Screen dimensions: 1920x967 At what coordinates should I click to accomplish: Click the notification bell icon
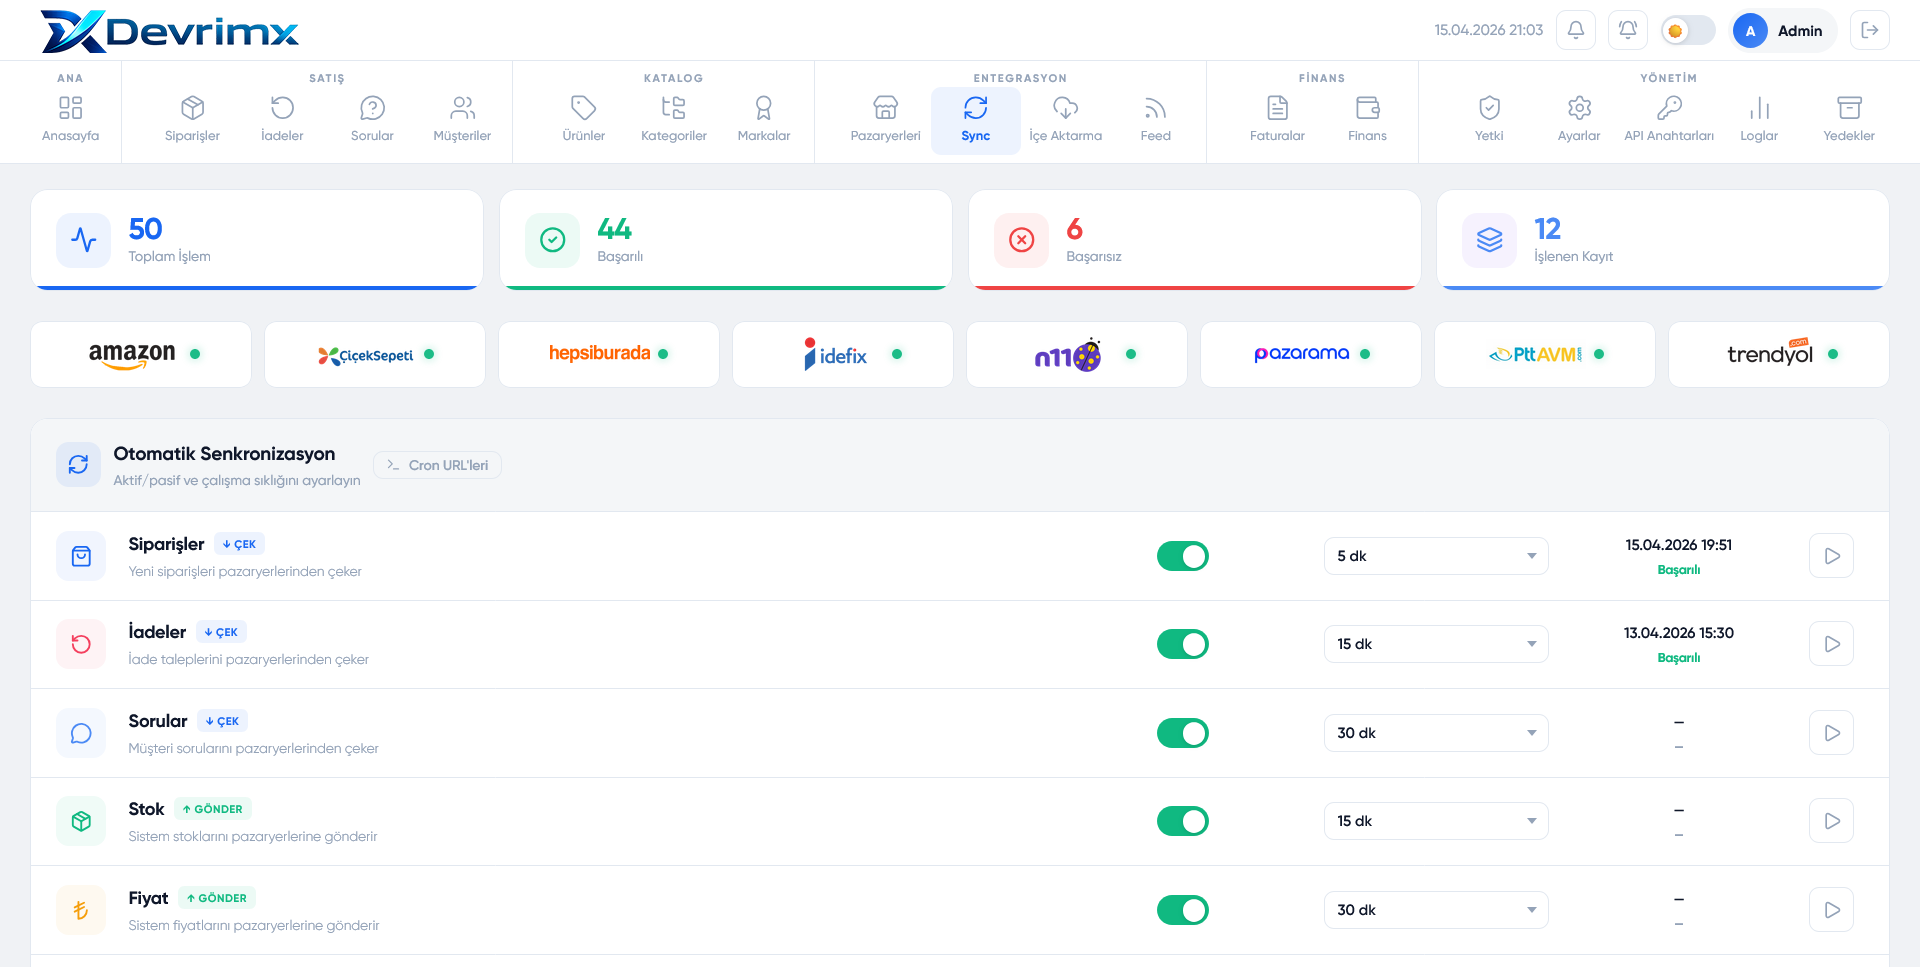[1576, 30]
